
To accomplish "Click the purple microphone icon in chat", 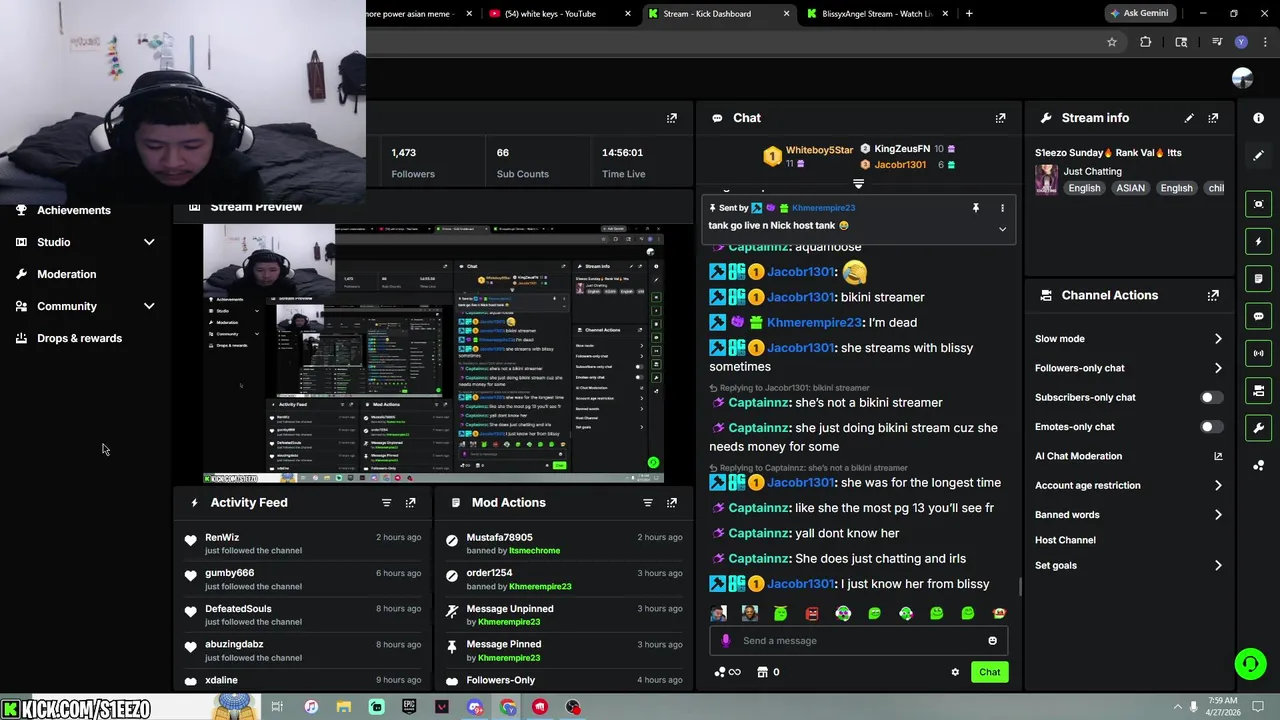I will pos(726,641).
